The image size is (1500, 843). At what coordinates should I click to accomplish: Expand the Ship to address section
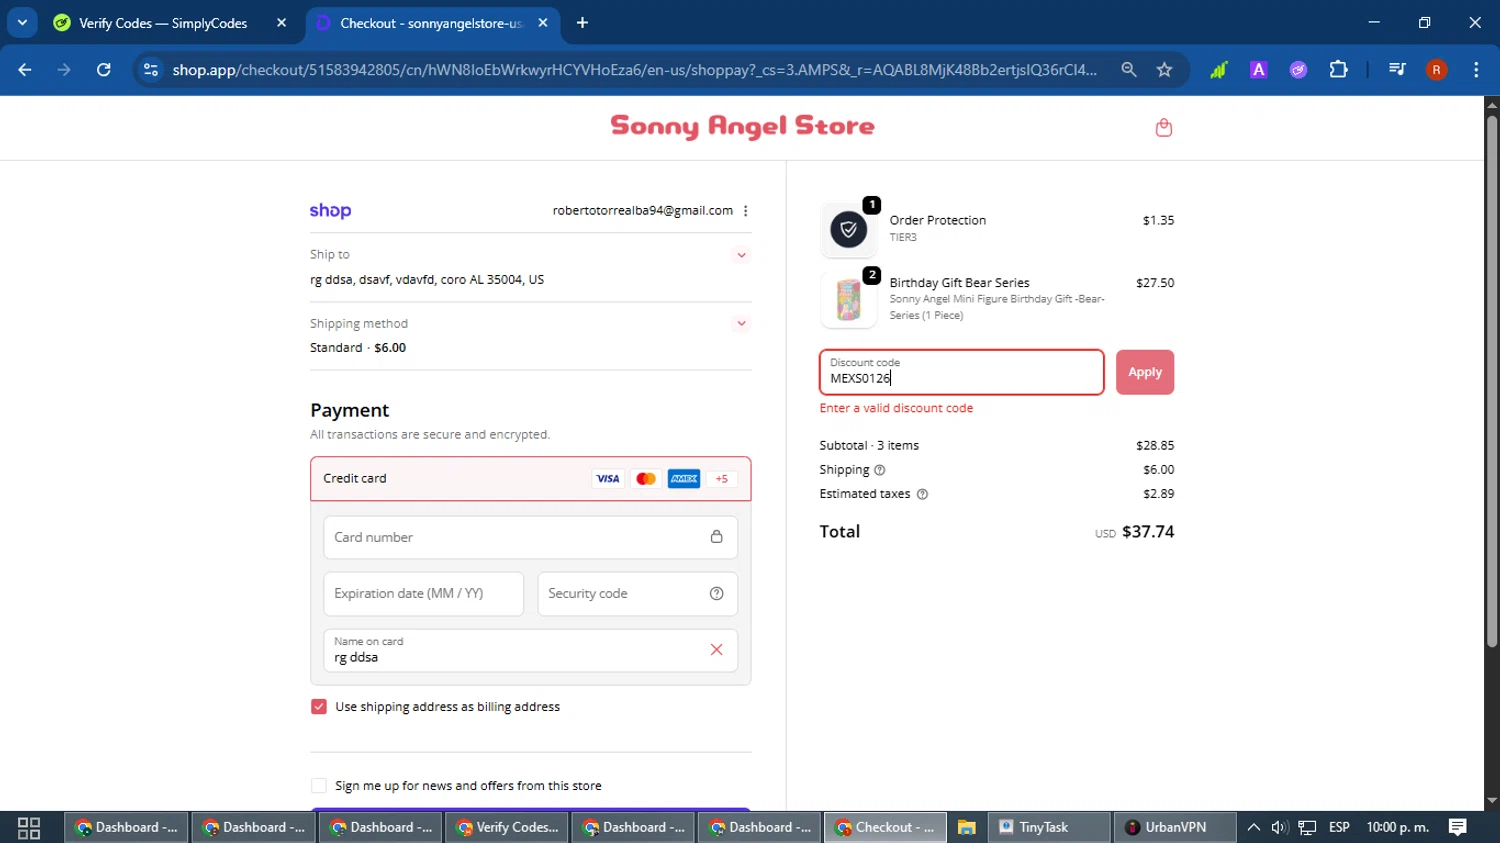coord(741,255)
